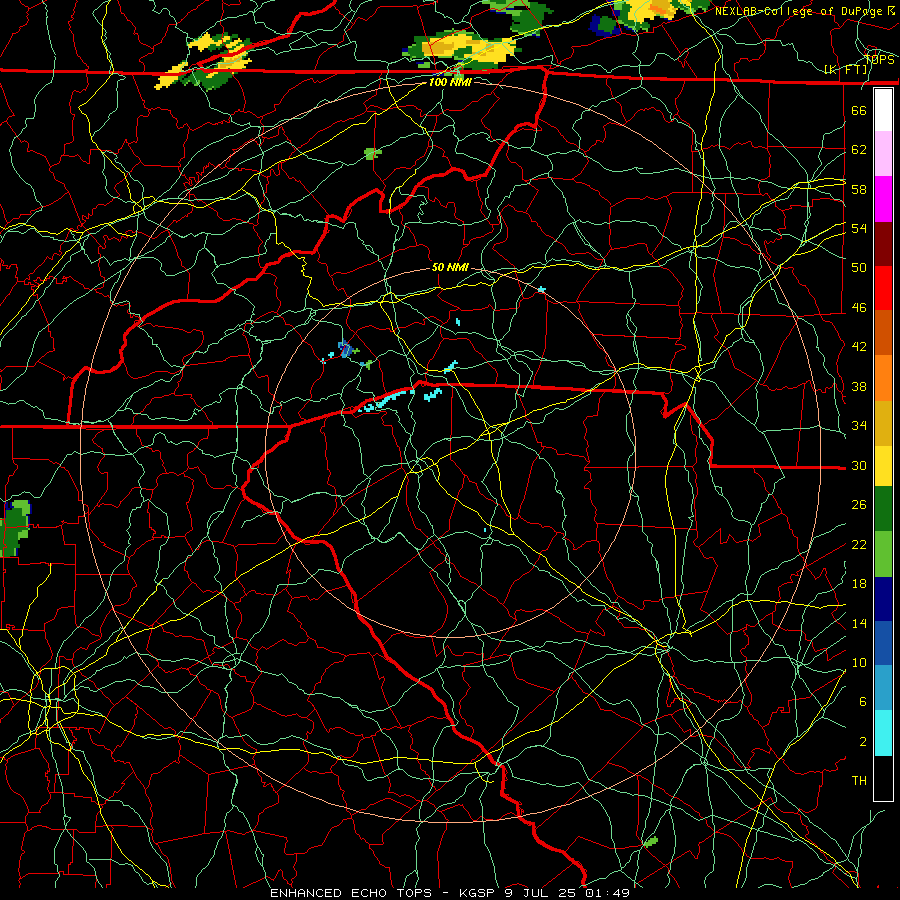Click the small green echo near the bottom right
Screen dimensions: 900x900
[x=650, y=841]
